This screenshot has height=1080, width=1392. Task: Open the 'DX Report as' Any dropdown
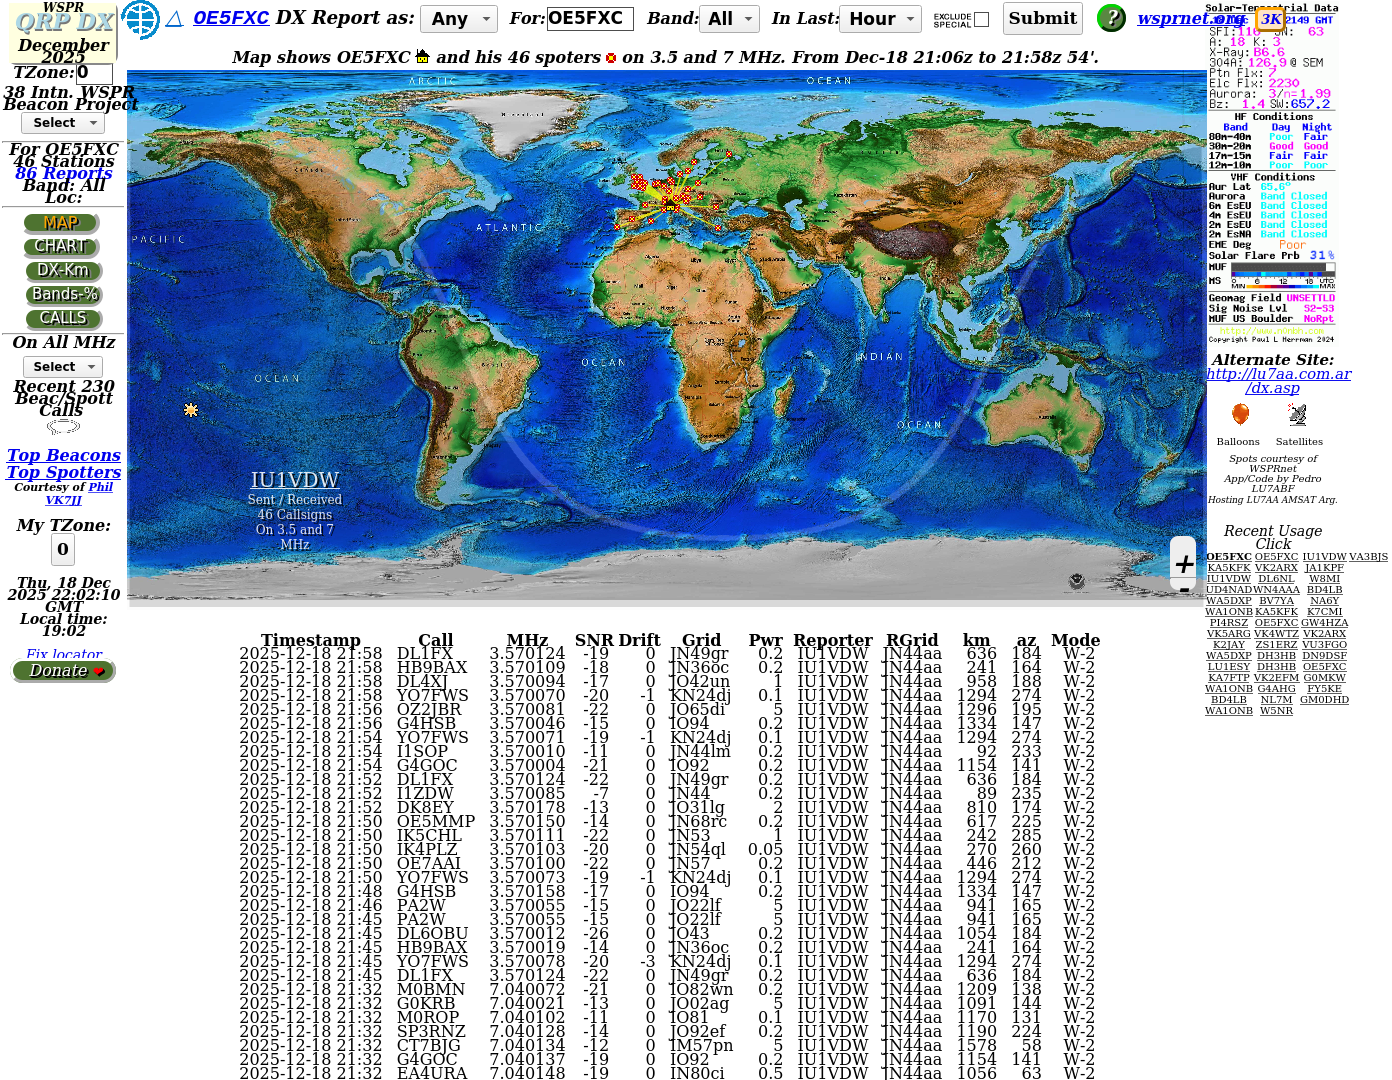[x=458, y=19]
